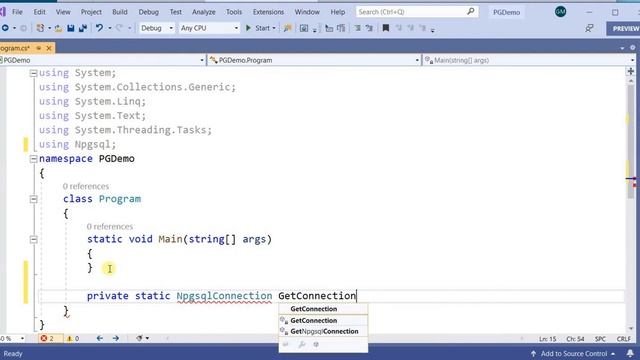Open the PGDemo project navigation dropdown
The width and height of the screenshot is (640, 360).
click(102, 60)
